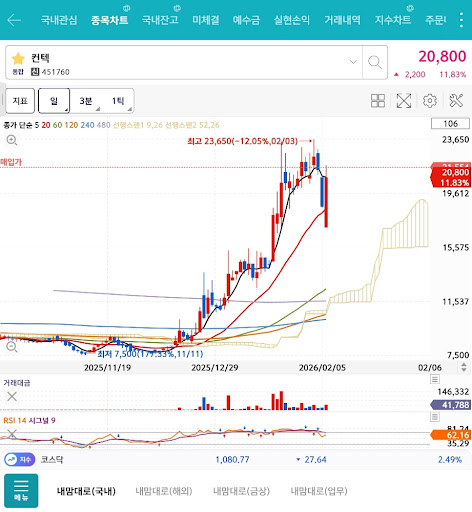Tap the 최저 7,500 low marker
This screenshot has height=512, width=472.
pos(150,354)
